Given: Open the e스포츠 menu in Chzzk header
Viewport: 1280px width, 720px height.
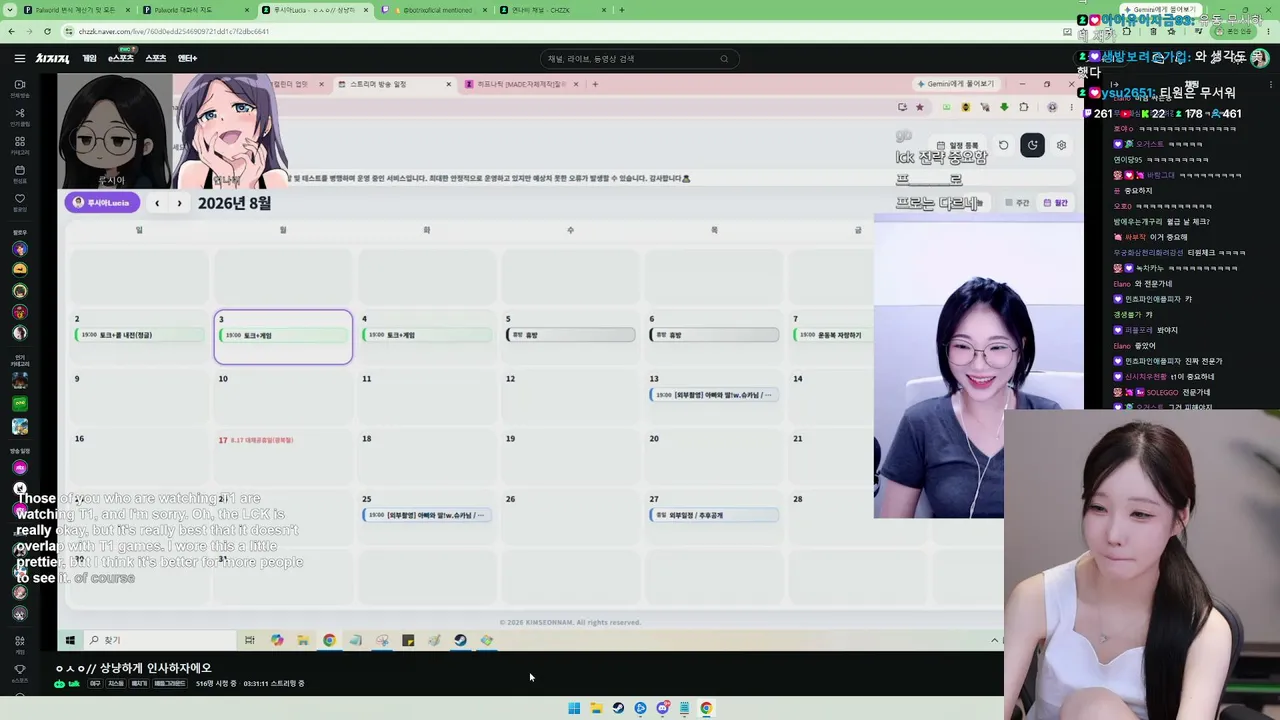Looking at the screenshot, I should point(121,59).
